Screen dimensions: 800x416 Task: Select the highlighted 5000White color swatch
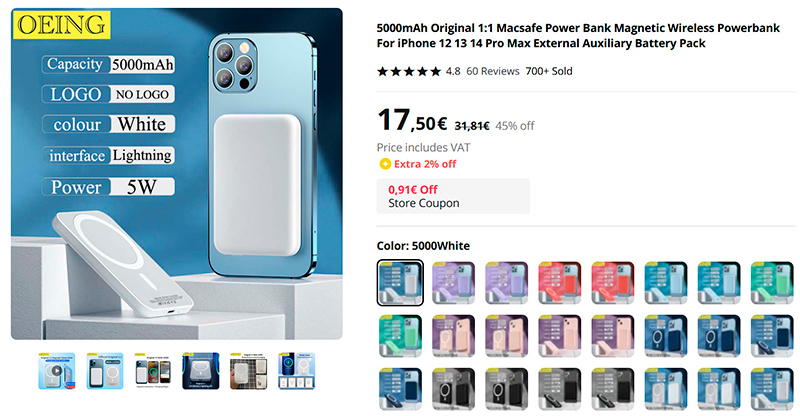click(400, 283)
